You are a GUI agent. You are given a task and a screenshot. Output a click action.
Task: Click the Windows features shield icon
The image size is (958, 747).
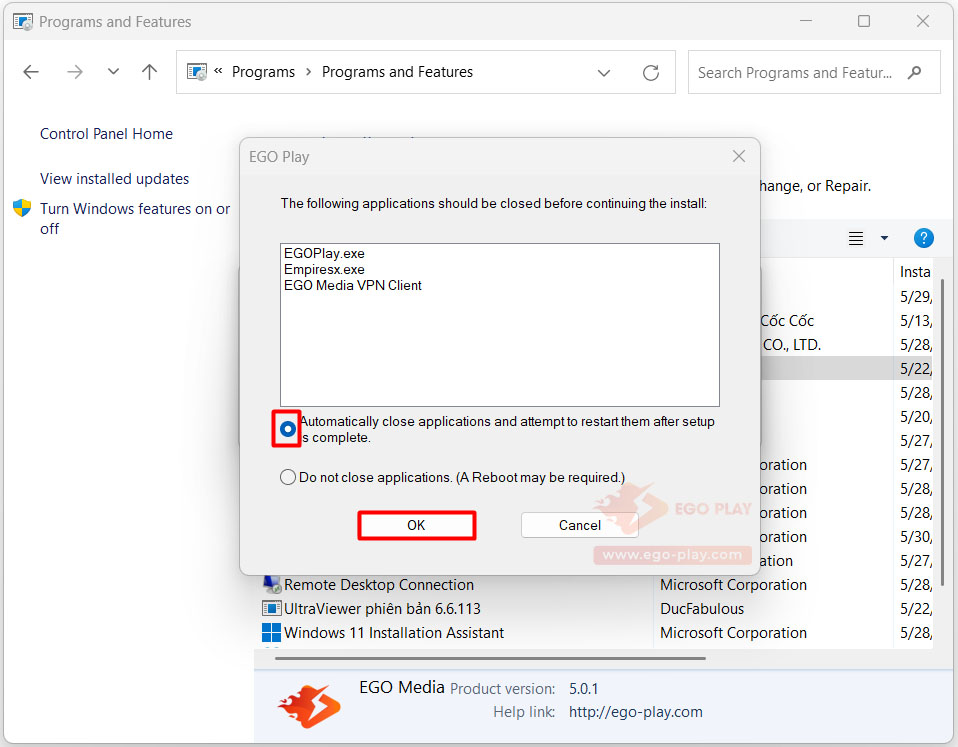click(22, 208)
